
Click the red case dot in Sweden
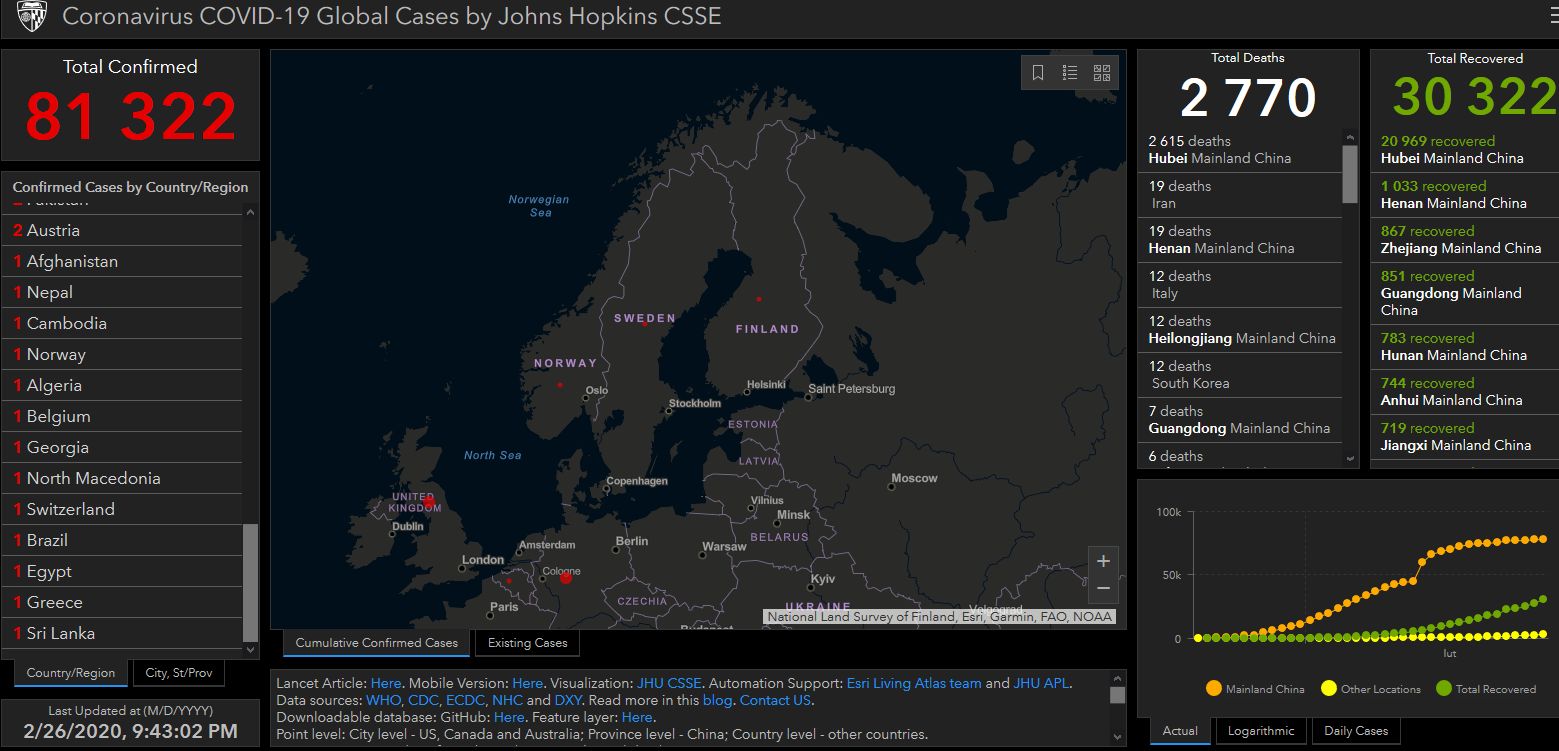pos(644,323)
